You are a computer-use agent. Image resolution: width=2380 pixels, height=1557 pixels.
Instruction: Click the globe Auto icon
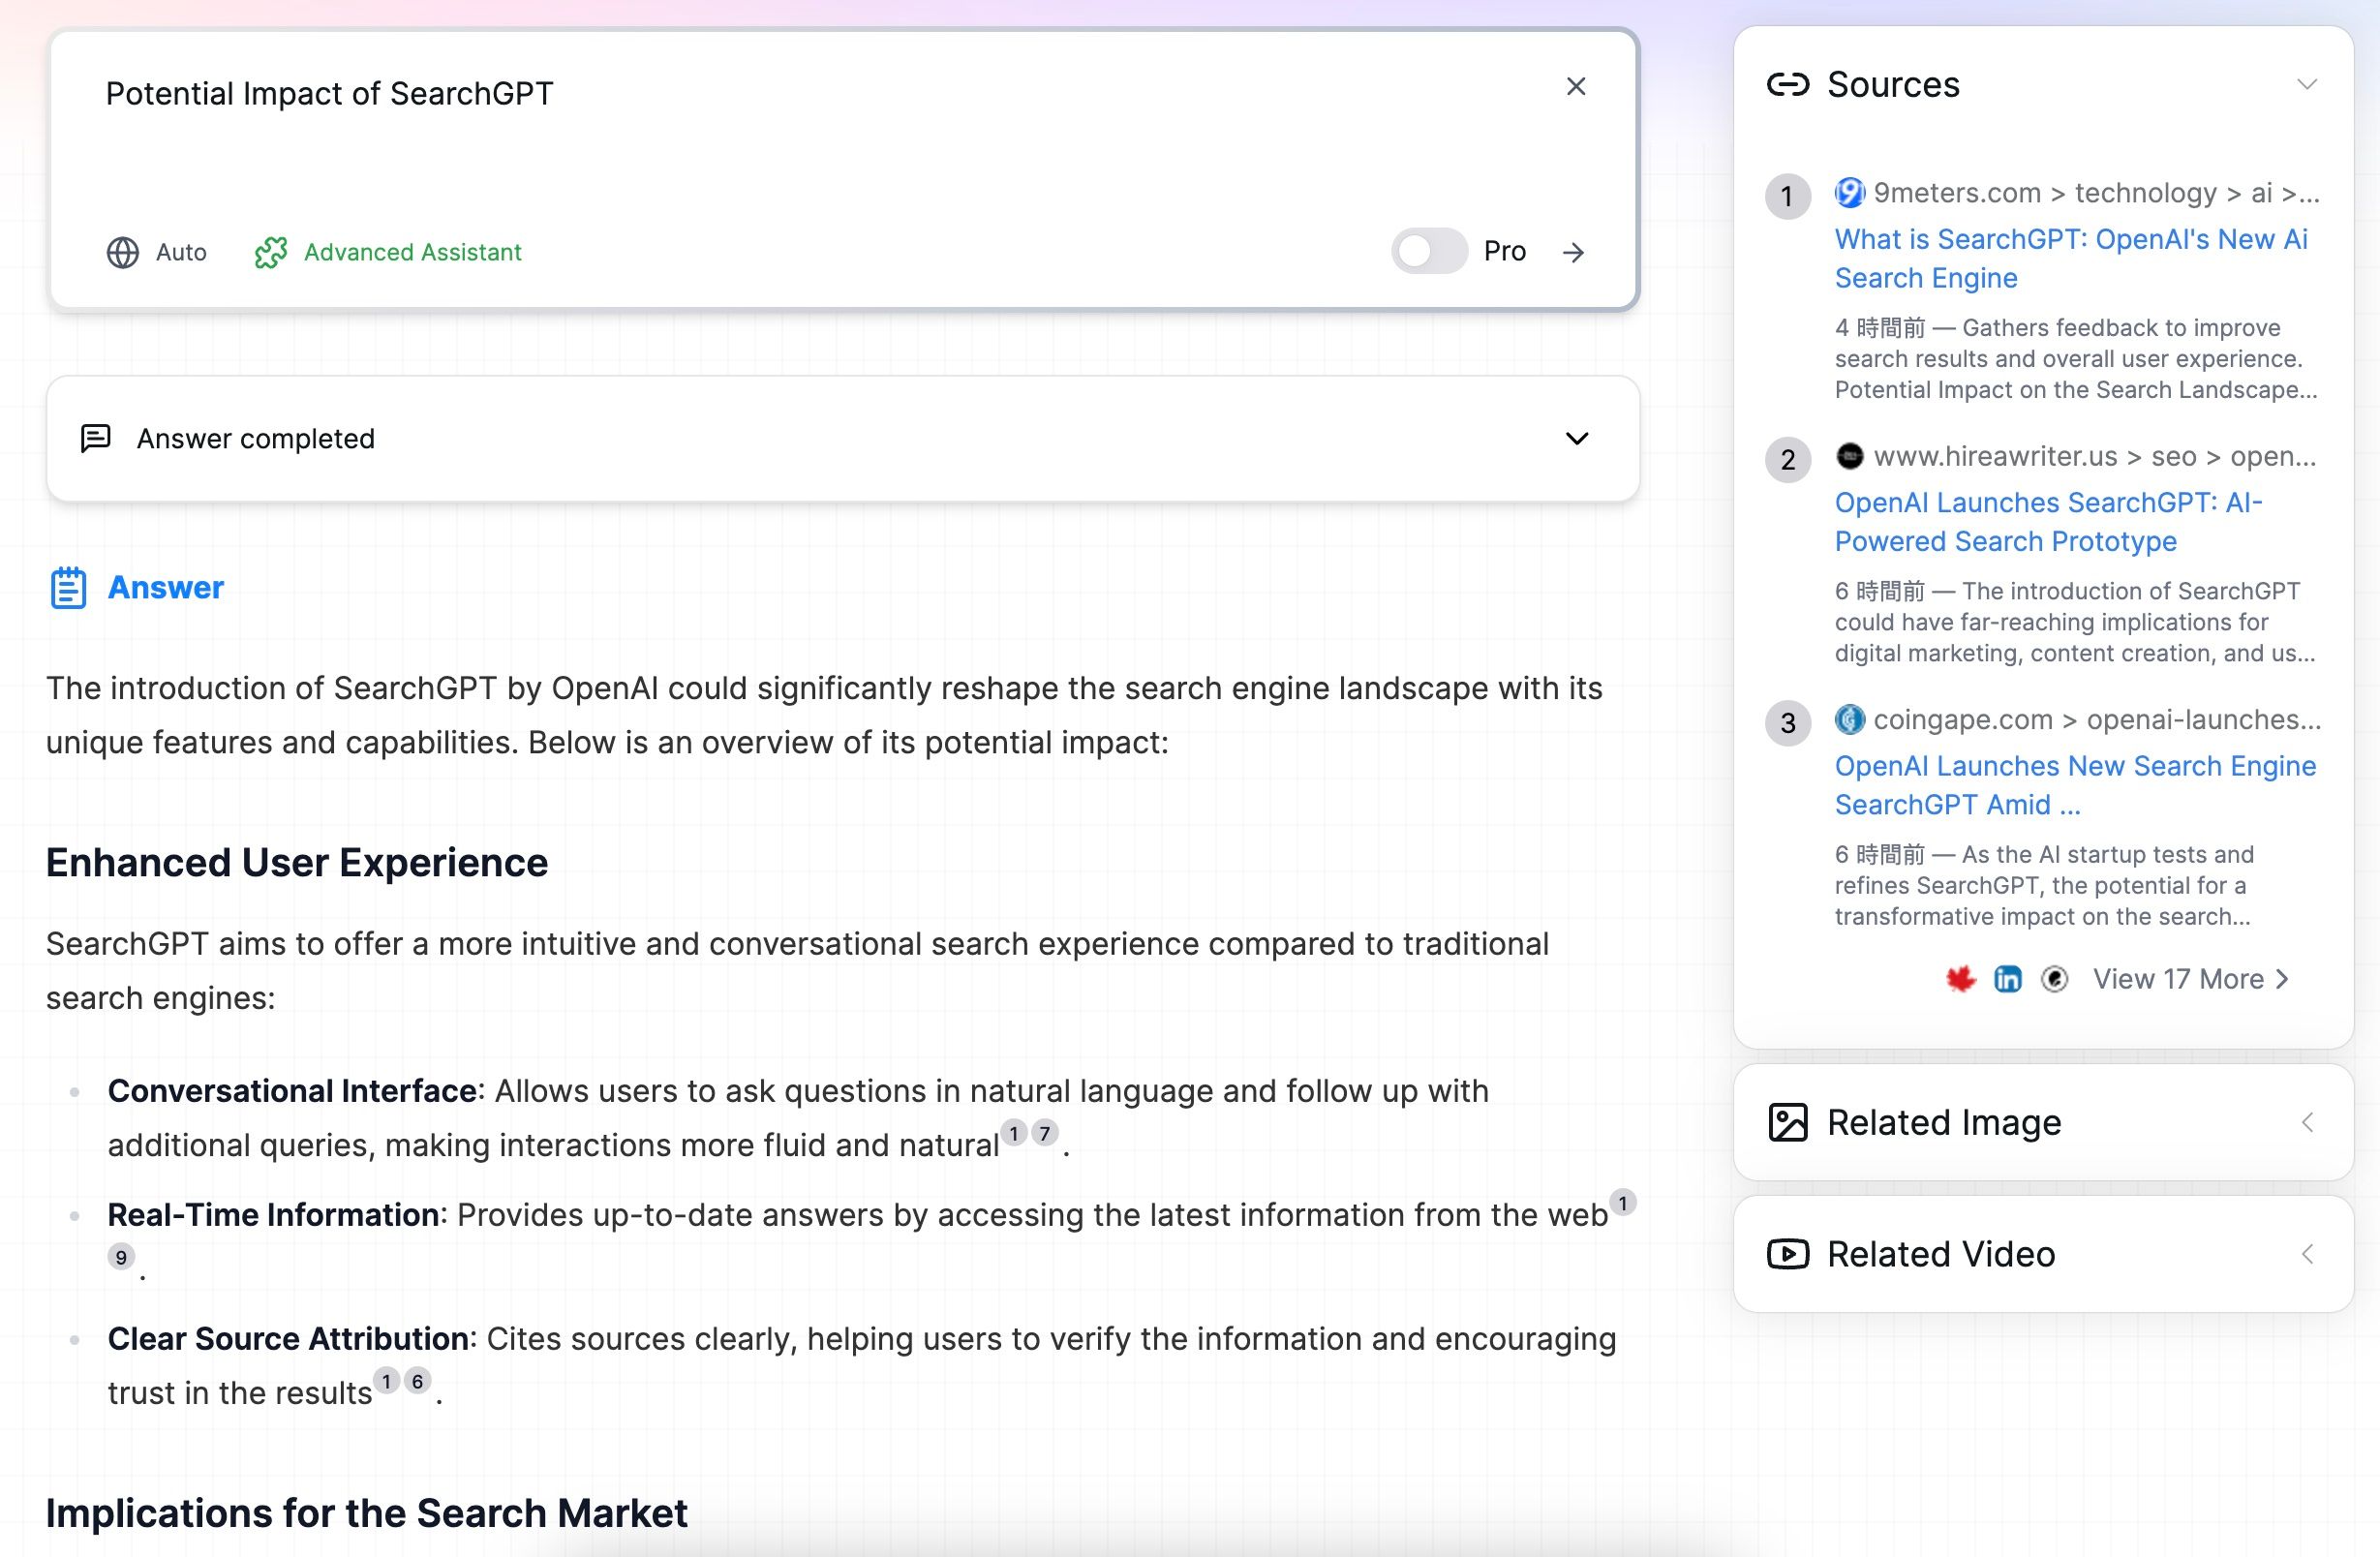[x=123, y=252]
